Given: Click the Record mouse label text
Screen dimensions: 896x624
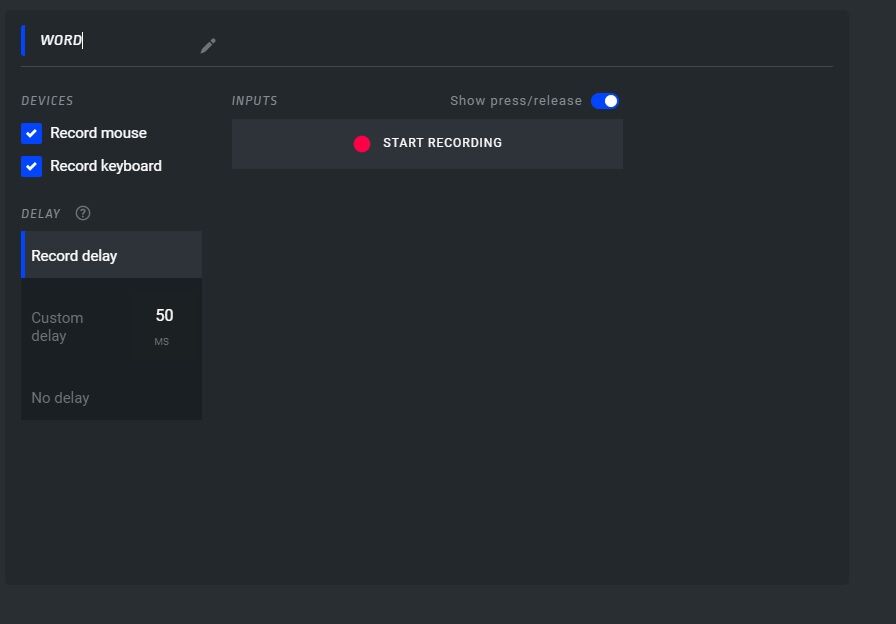Looking at the screenshot, I should tap(98, 133).
